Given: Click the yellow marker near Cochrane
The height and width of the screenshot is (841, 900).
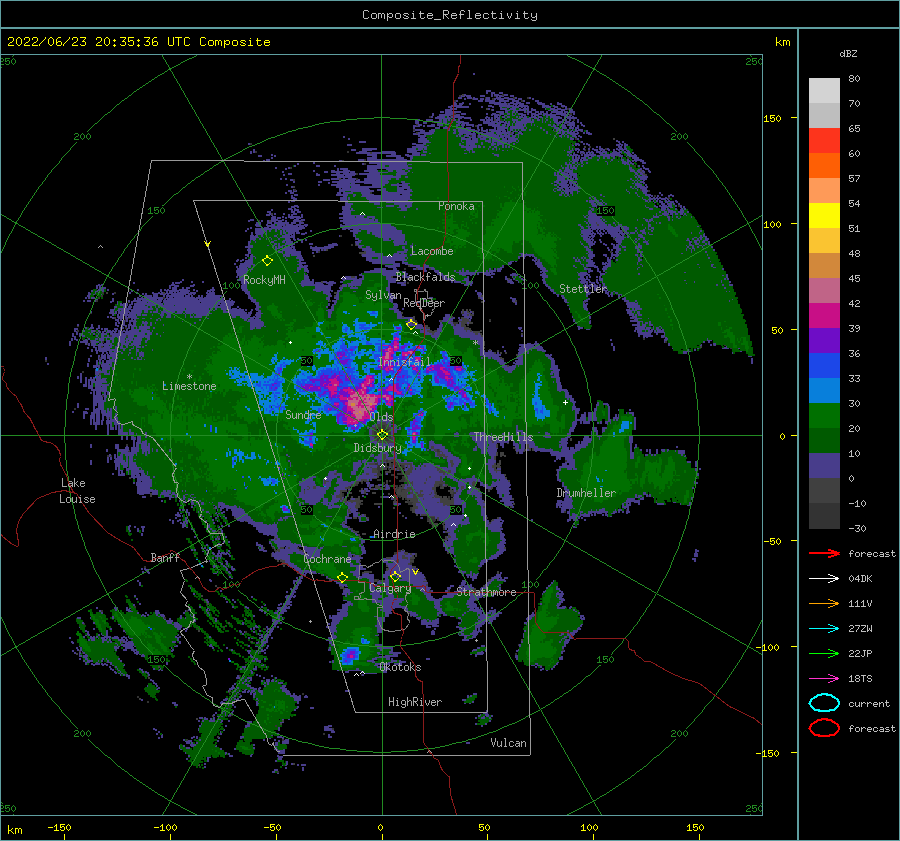Looking at the screenshot, I should tap(342, 577).
